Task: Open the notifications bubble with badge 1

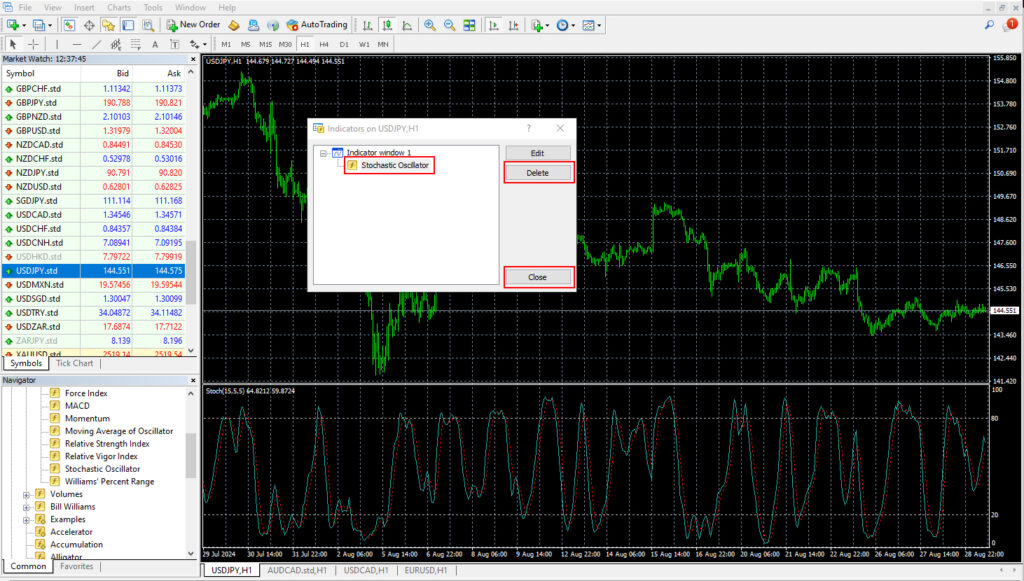Action: pos(1010,25)
